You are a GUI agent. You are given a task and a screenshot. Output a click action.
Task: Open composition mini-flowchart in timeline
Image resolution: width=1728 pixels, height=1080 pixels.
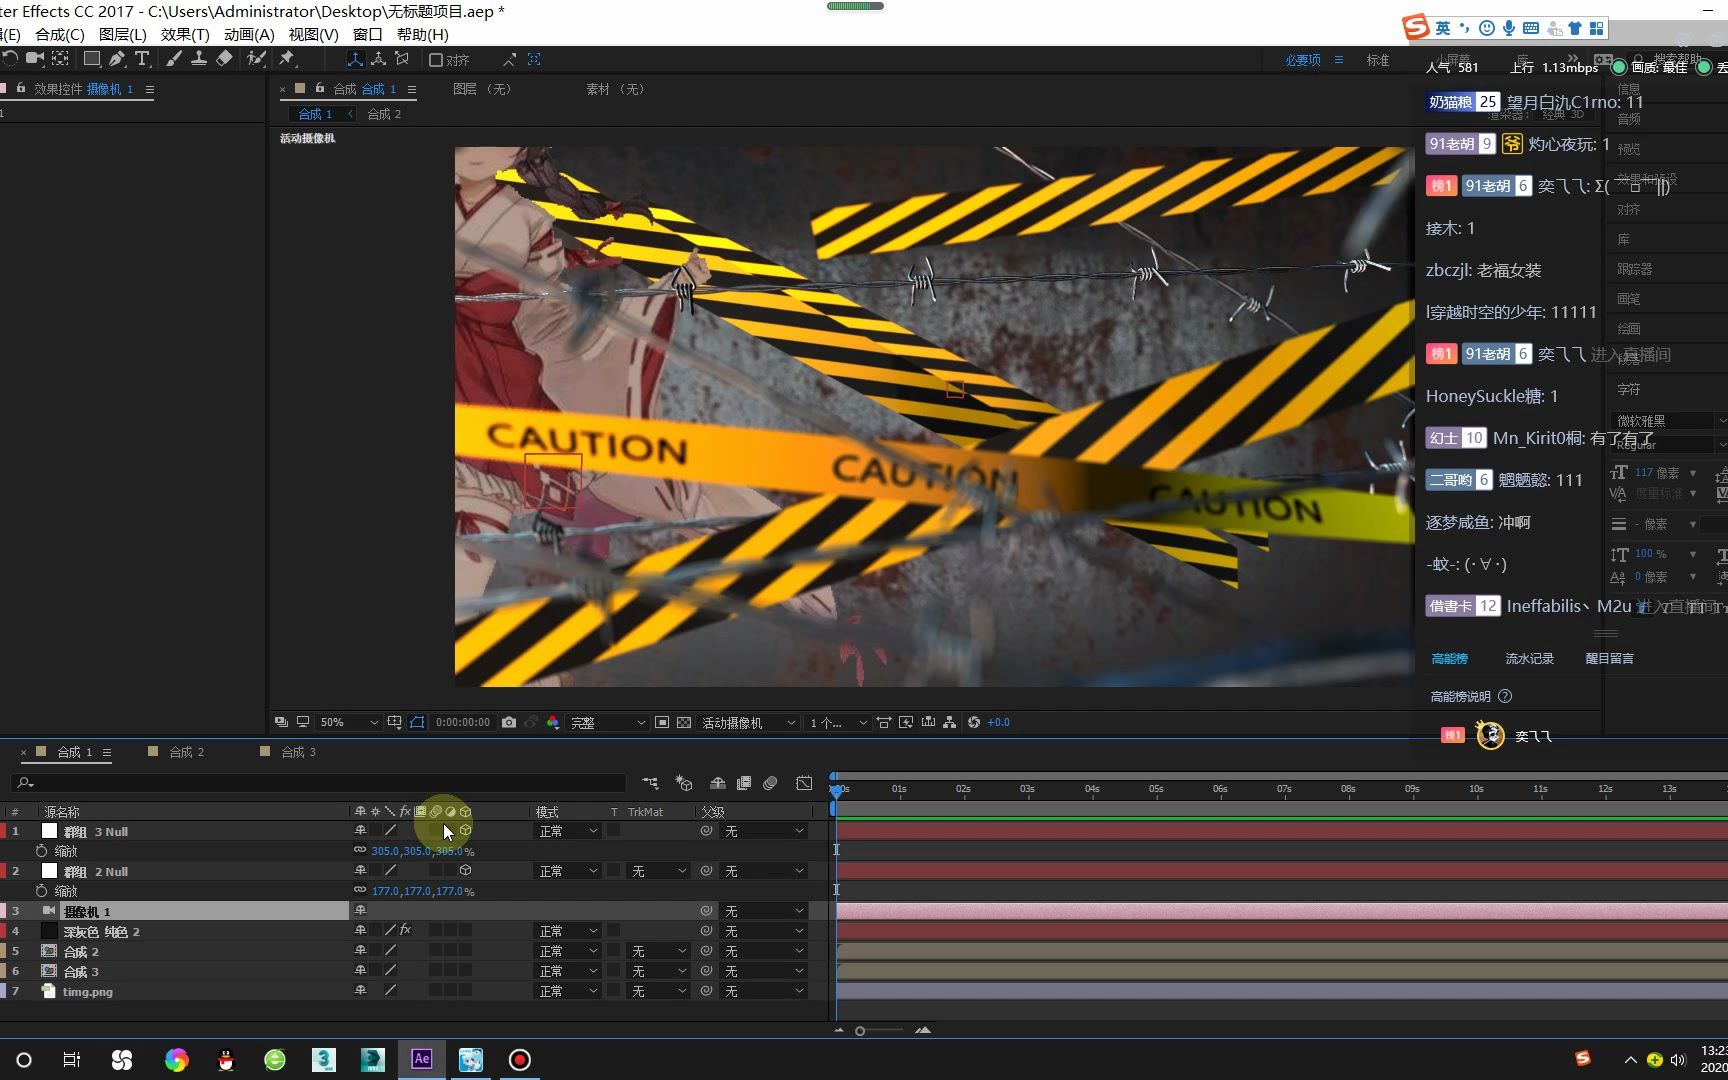pos(651,783)
